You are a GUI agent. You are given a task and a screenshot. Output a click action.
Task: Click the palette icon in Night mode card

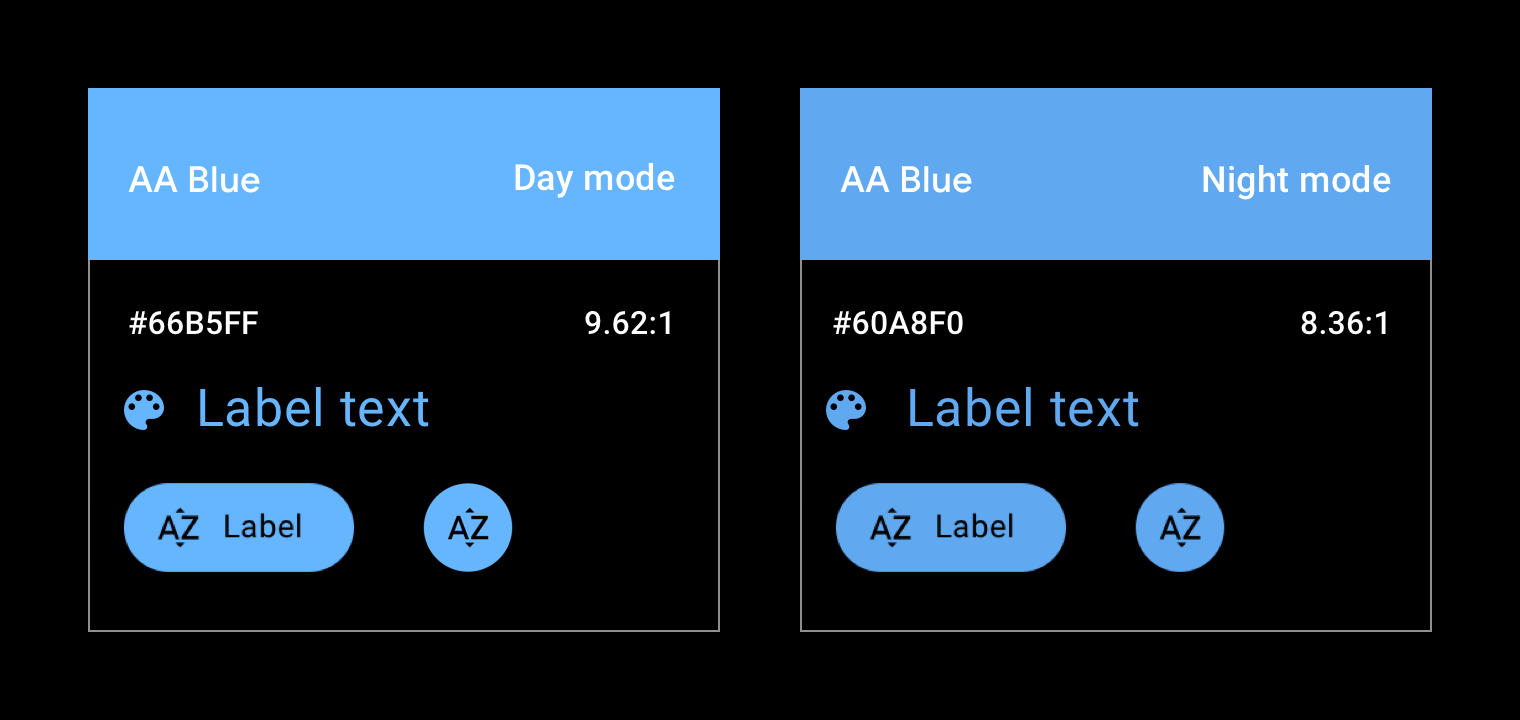[x=847, y=408]
